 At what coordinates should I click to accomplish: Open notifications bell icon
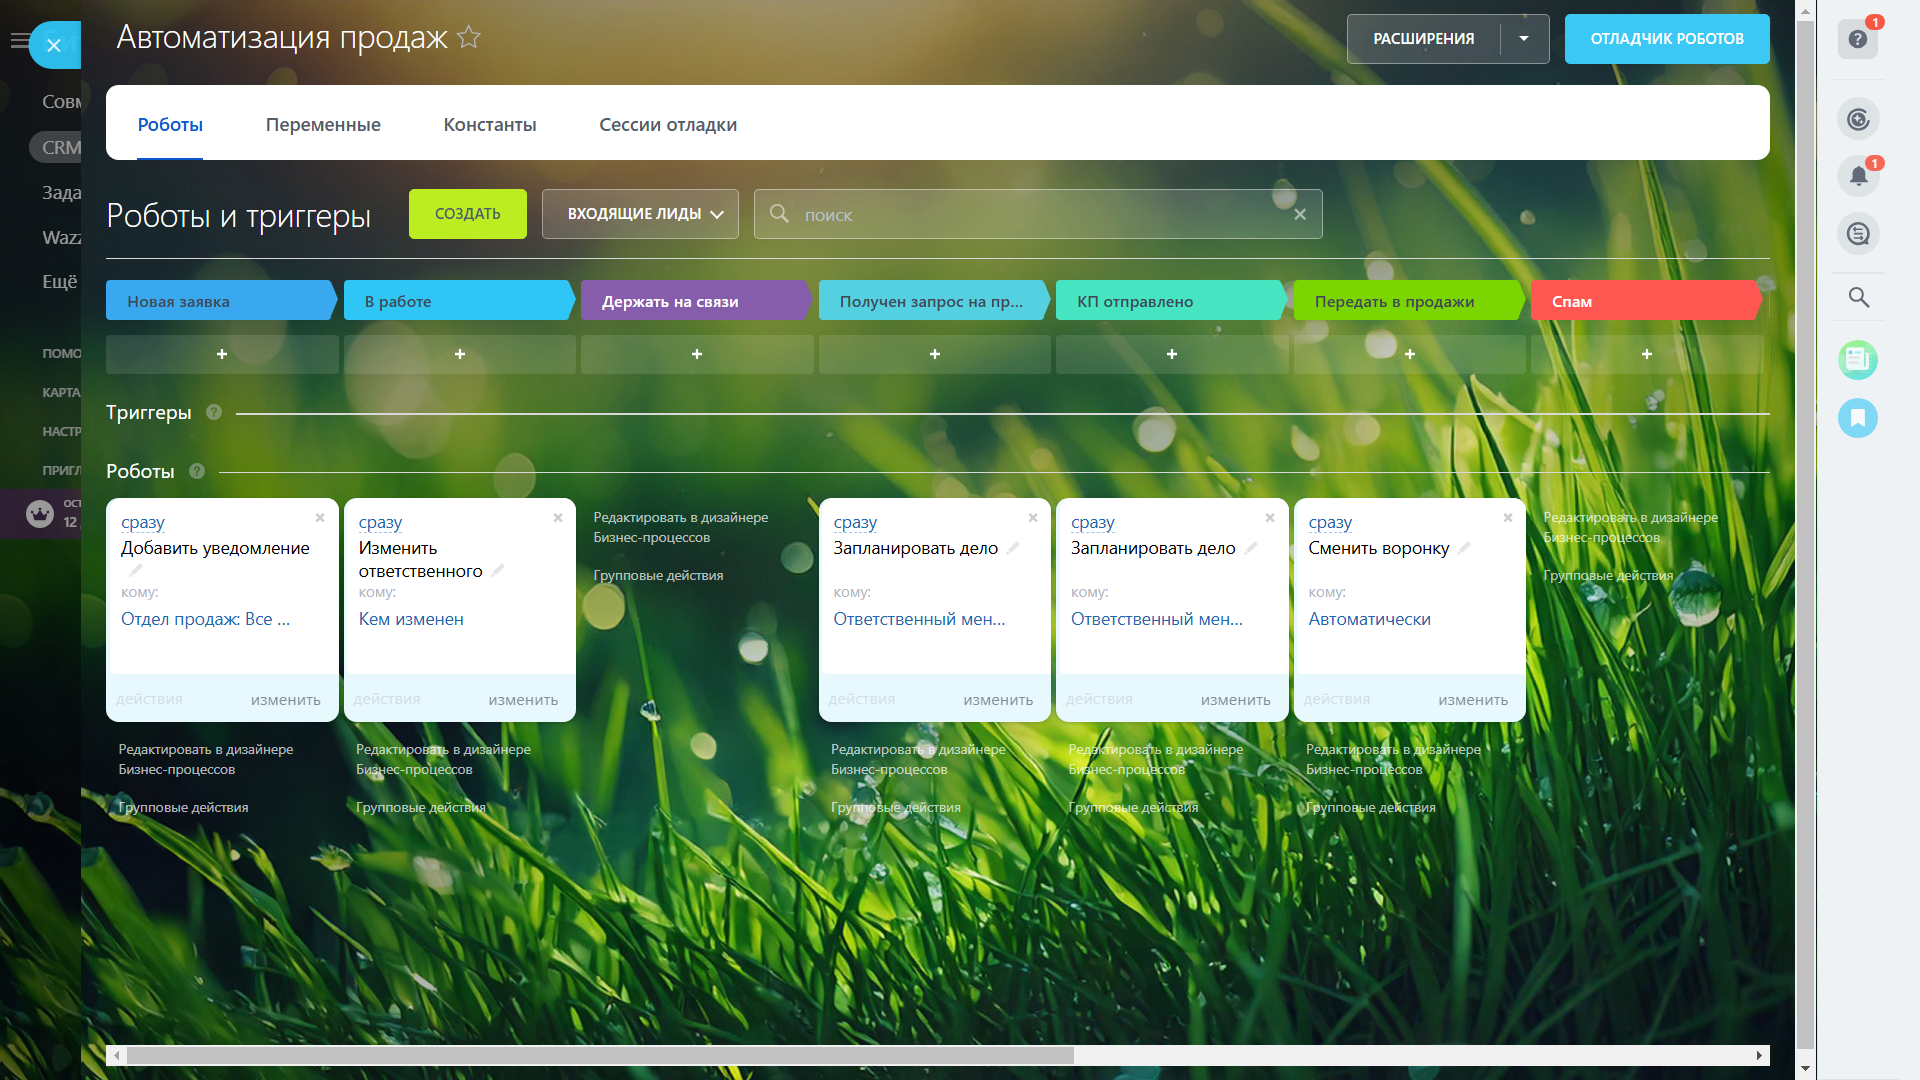[x=1857, y=177]
